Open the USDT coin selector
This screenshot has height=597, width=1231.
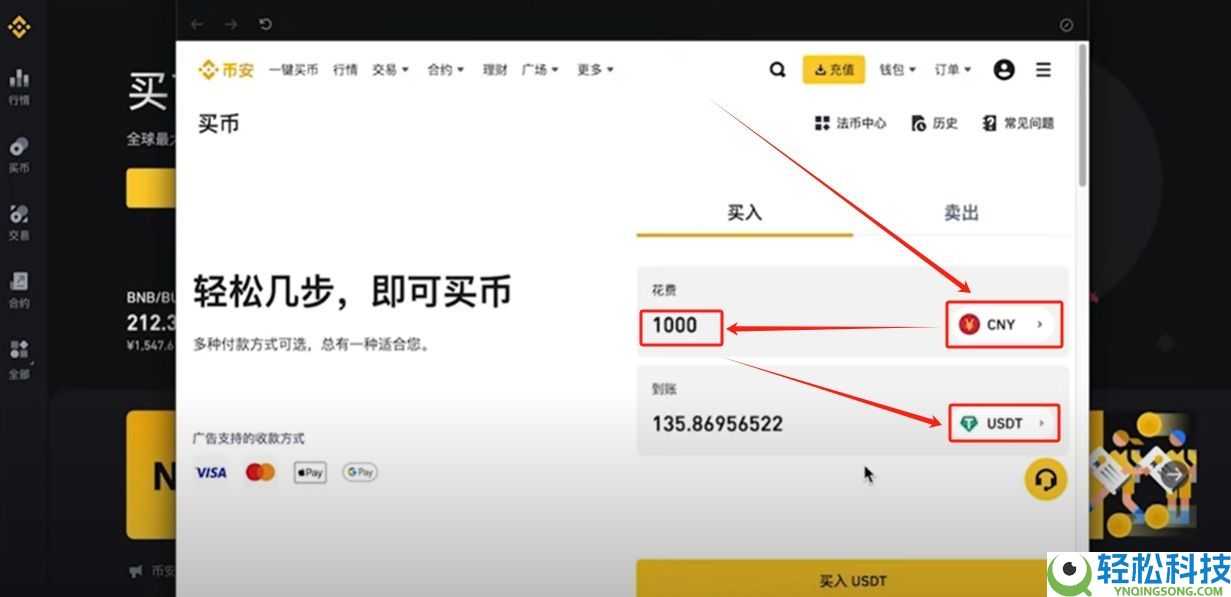(x=1003, y=423)
